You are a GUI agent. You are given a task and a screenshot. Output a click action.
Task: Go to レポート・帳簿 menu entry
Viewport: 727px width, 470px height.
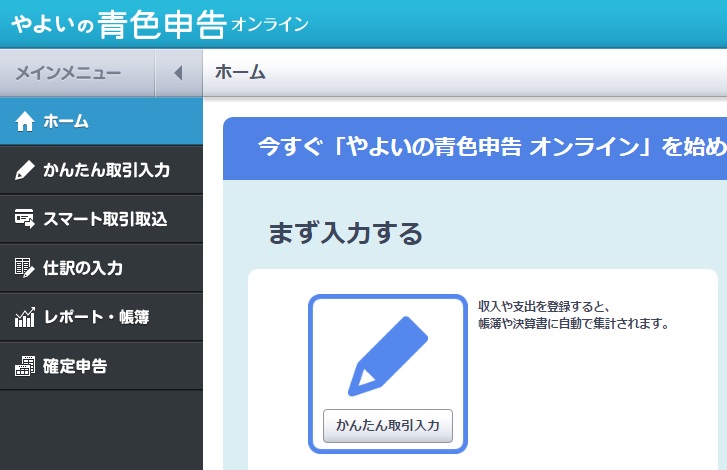[x=101, y=317]
